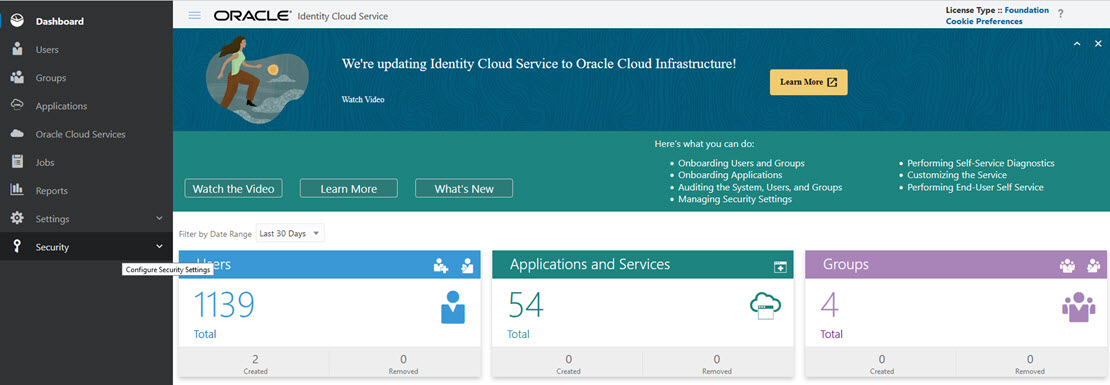Click the Removed stat in Applications card
This screenshot has width=1110, height=385.
(x=717, y=364)
